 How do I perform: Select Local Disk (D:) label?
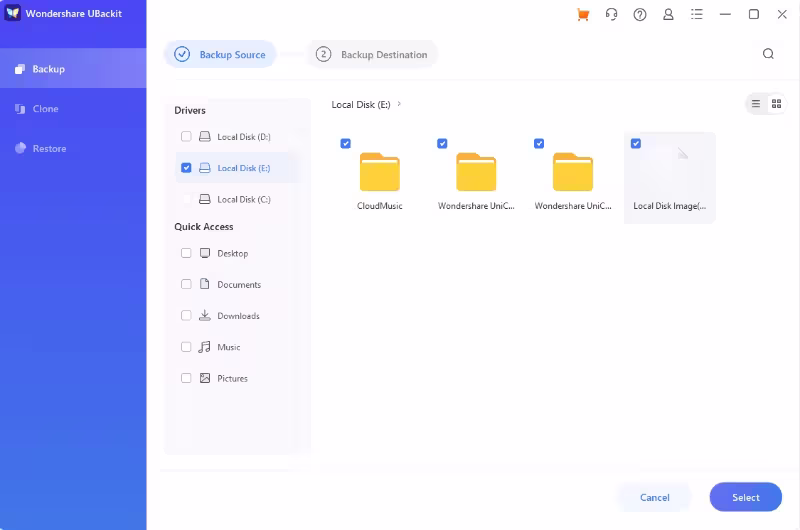pyautogui.click(x=244, y=137)
